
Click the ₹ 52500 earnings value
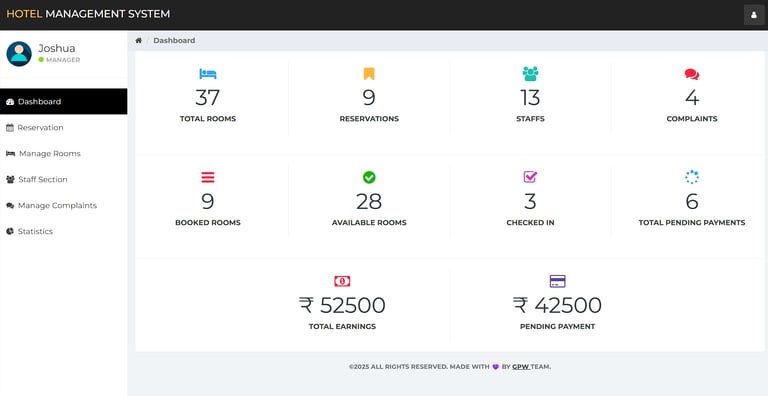coord(342,305)
